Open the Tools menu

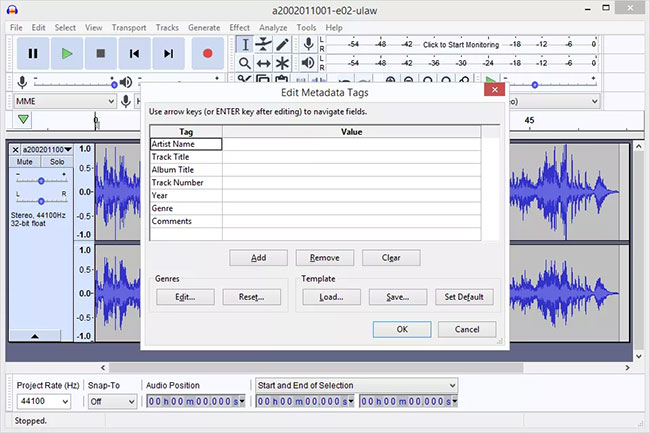pyautogui.click(x=306, y=27)
